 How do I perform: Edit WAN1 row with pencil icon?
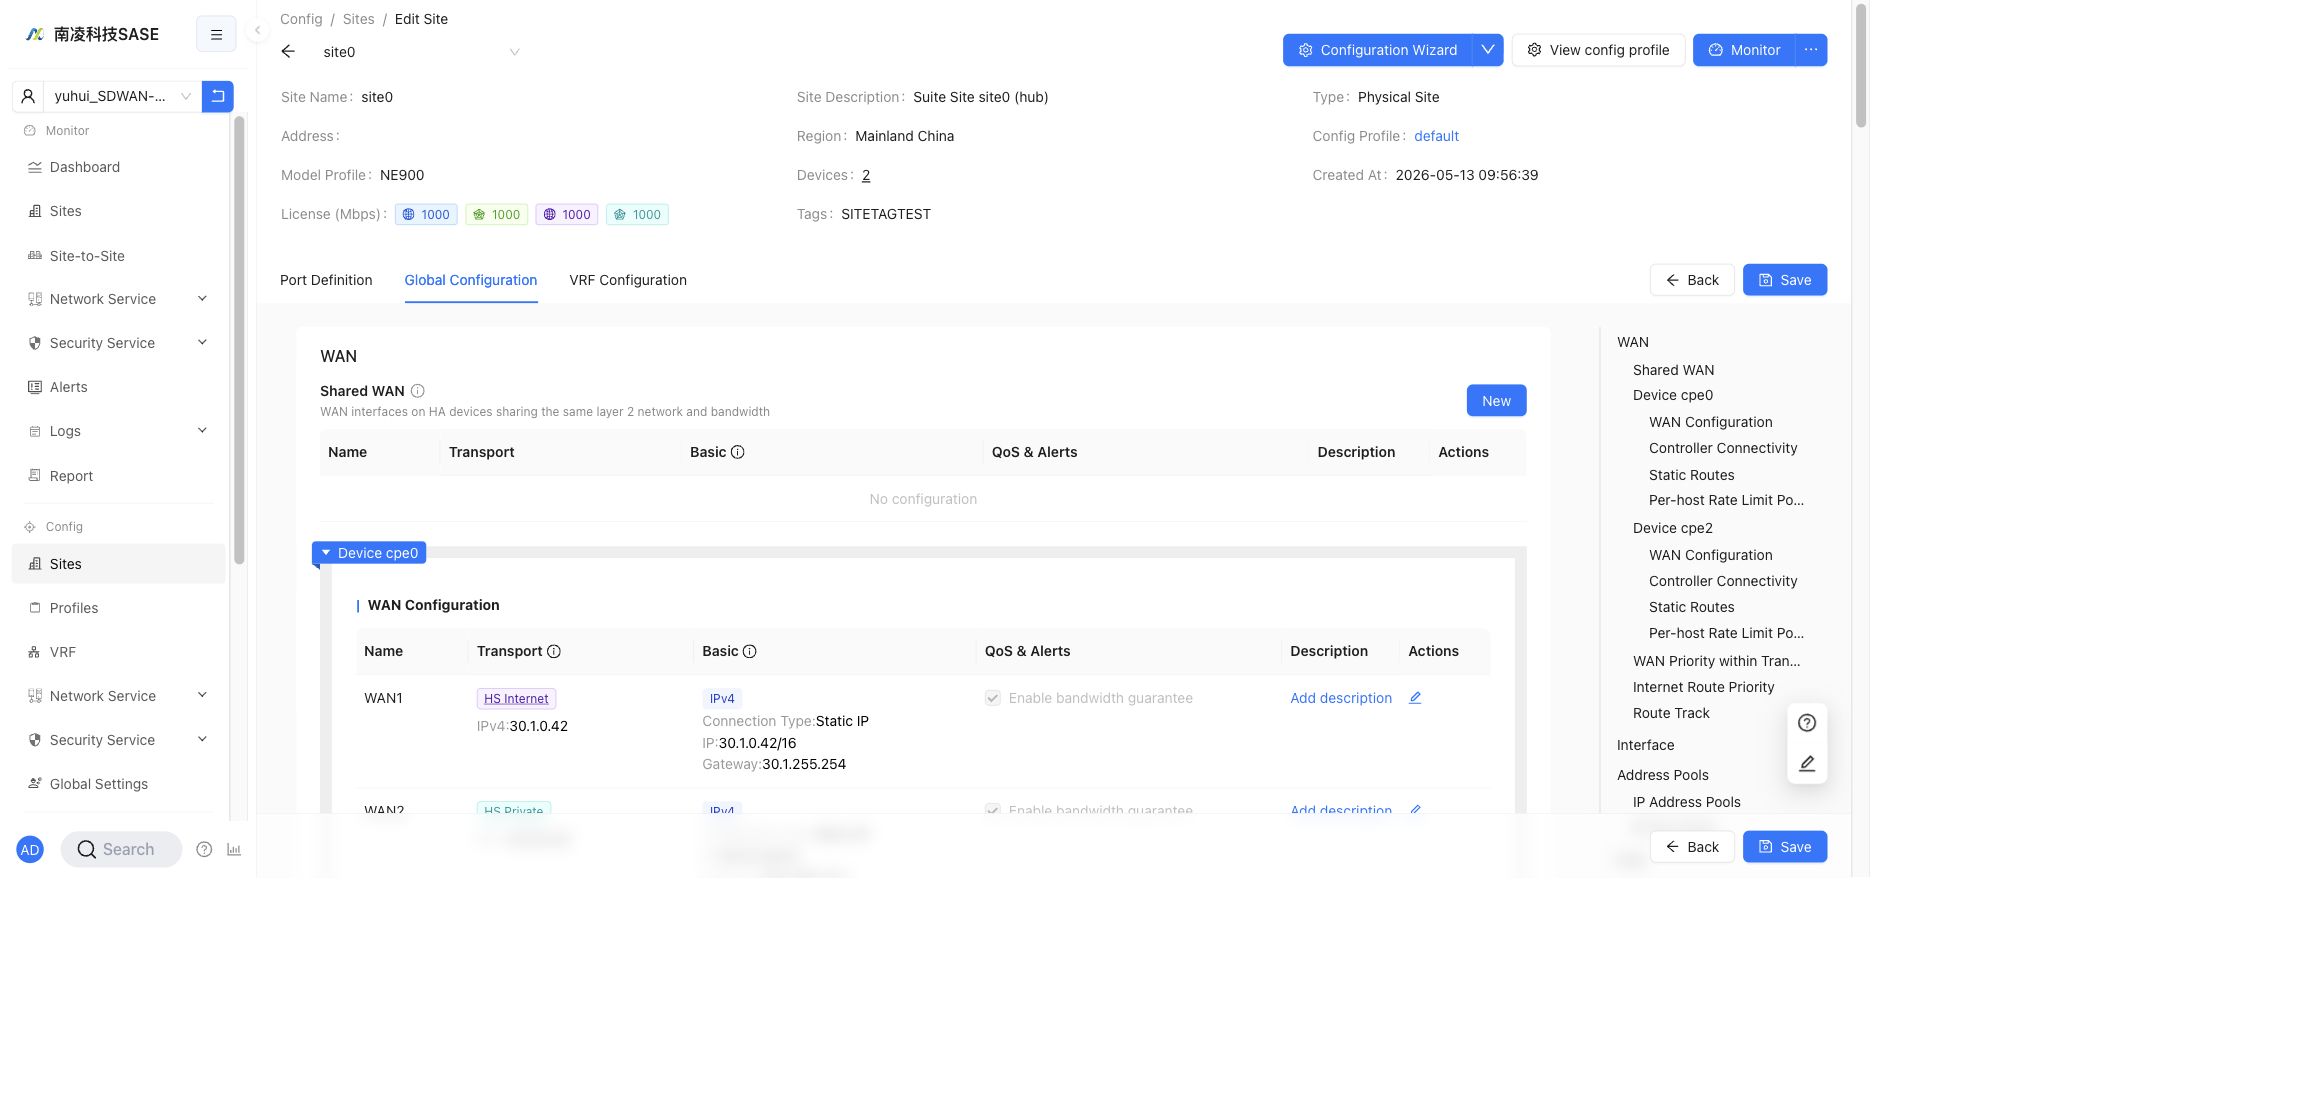pos(1415,698)
